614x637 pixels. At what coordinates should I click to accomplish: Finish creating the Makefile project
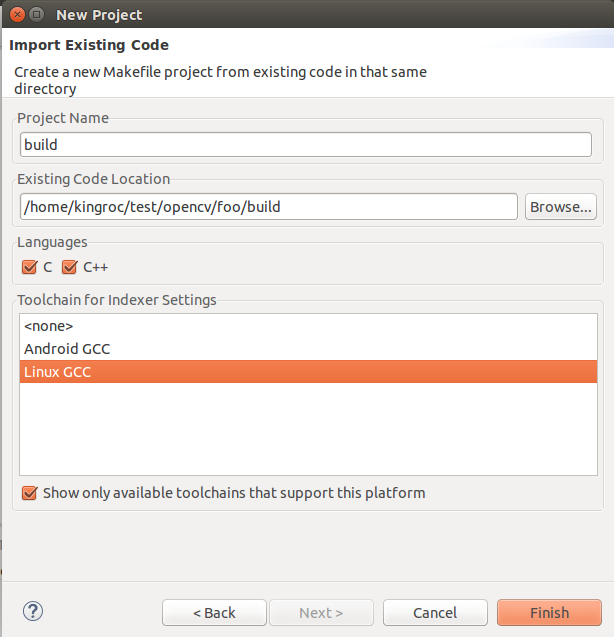click(x=549, y=613)
